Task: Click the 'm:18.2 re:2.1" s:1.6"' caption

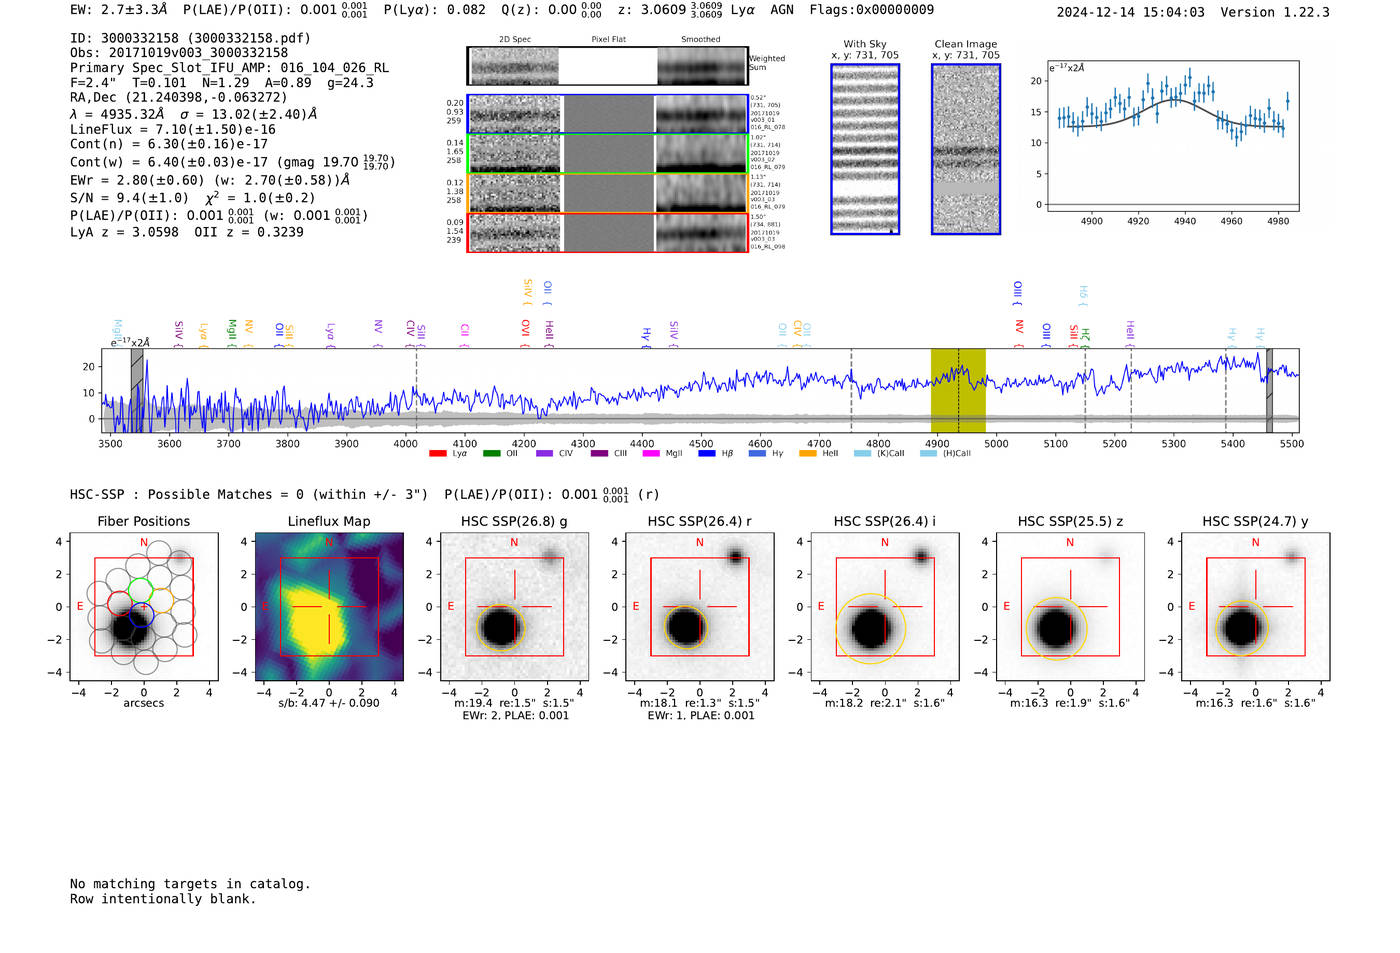Action: click(885, 703)
